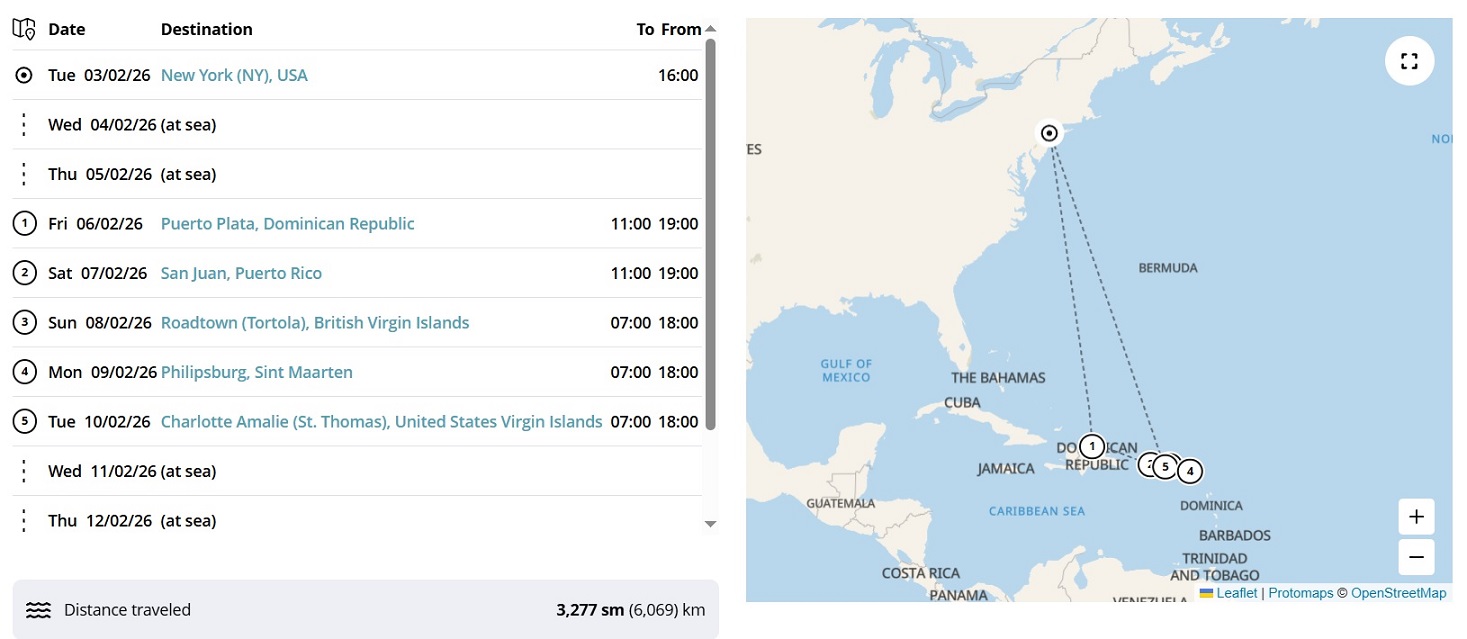Open New York (NY), USA destination link
The image size is (1467, 639).
234,75
